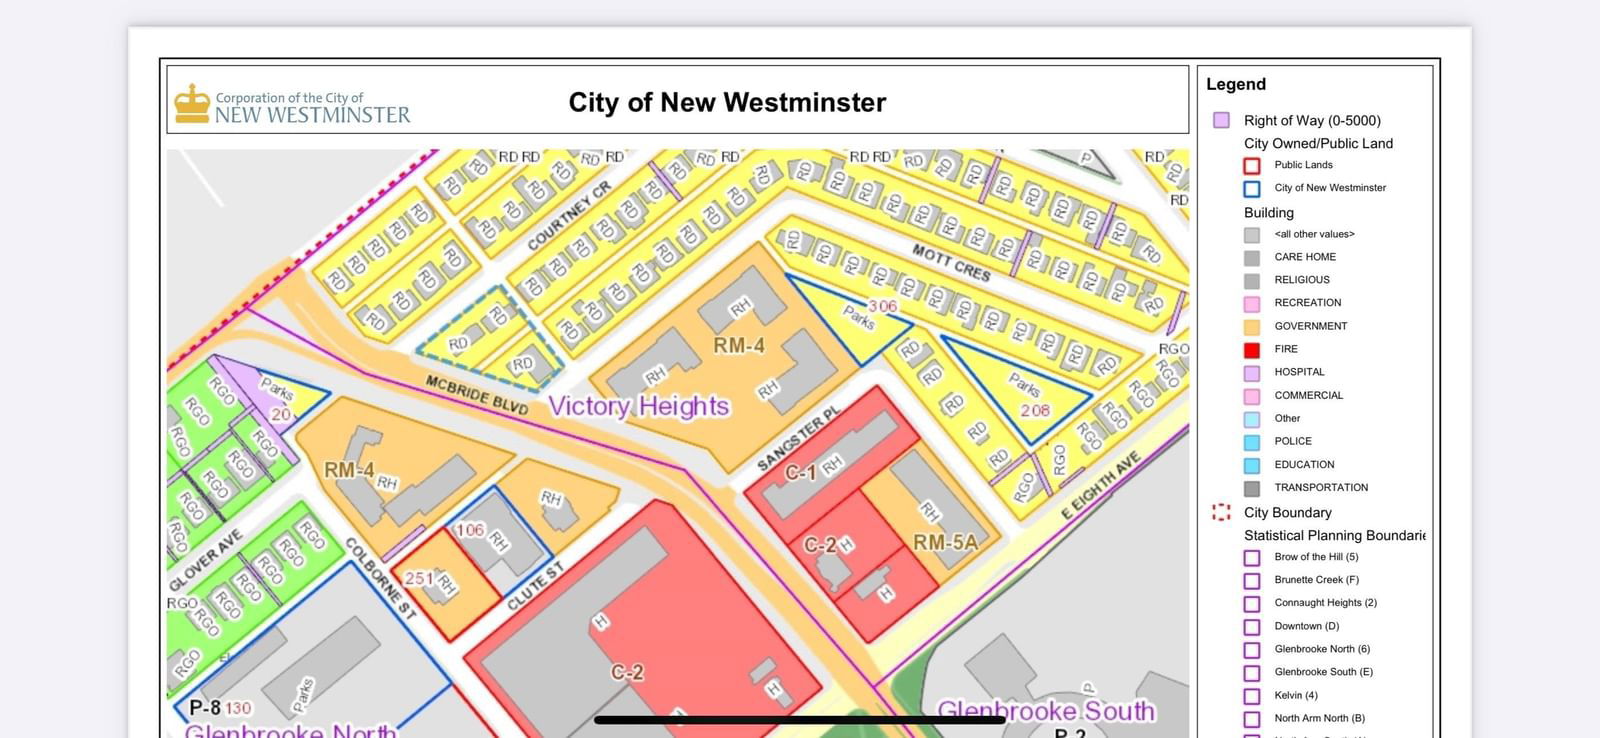Screen dimensions: 1600x738
Task: Click the 'COURTNEY CR' street label
Action: click(x=569, y=216)
